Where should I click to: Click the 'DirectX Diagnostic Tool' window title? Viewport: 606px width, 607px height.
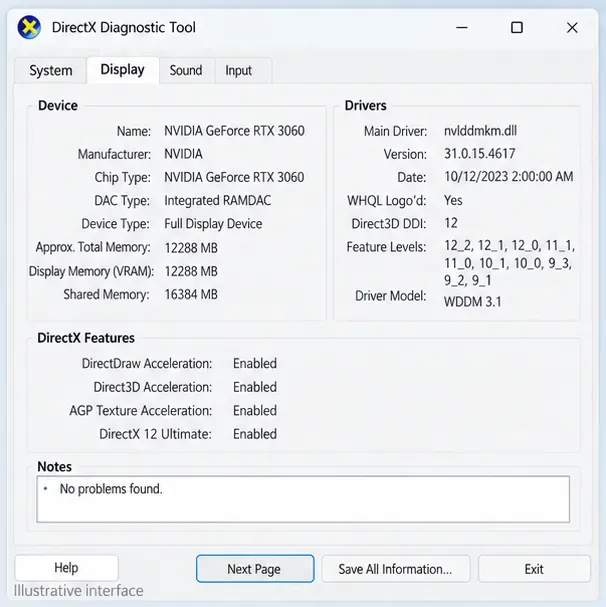124,27
